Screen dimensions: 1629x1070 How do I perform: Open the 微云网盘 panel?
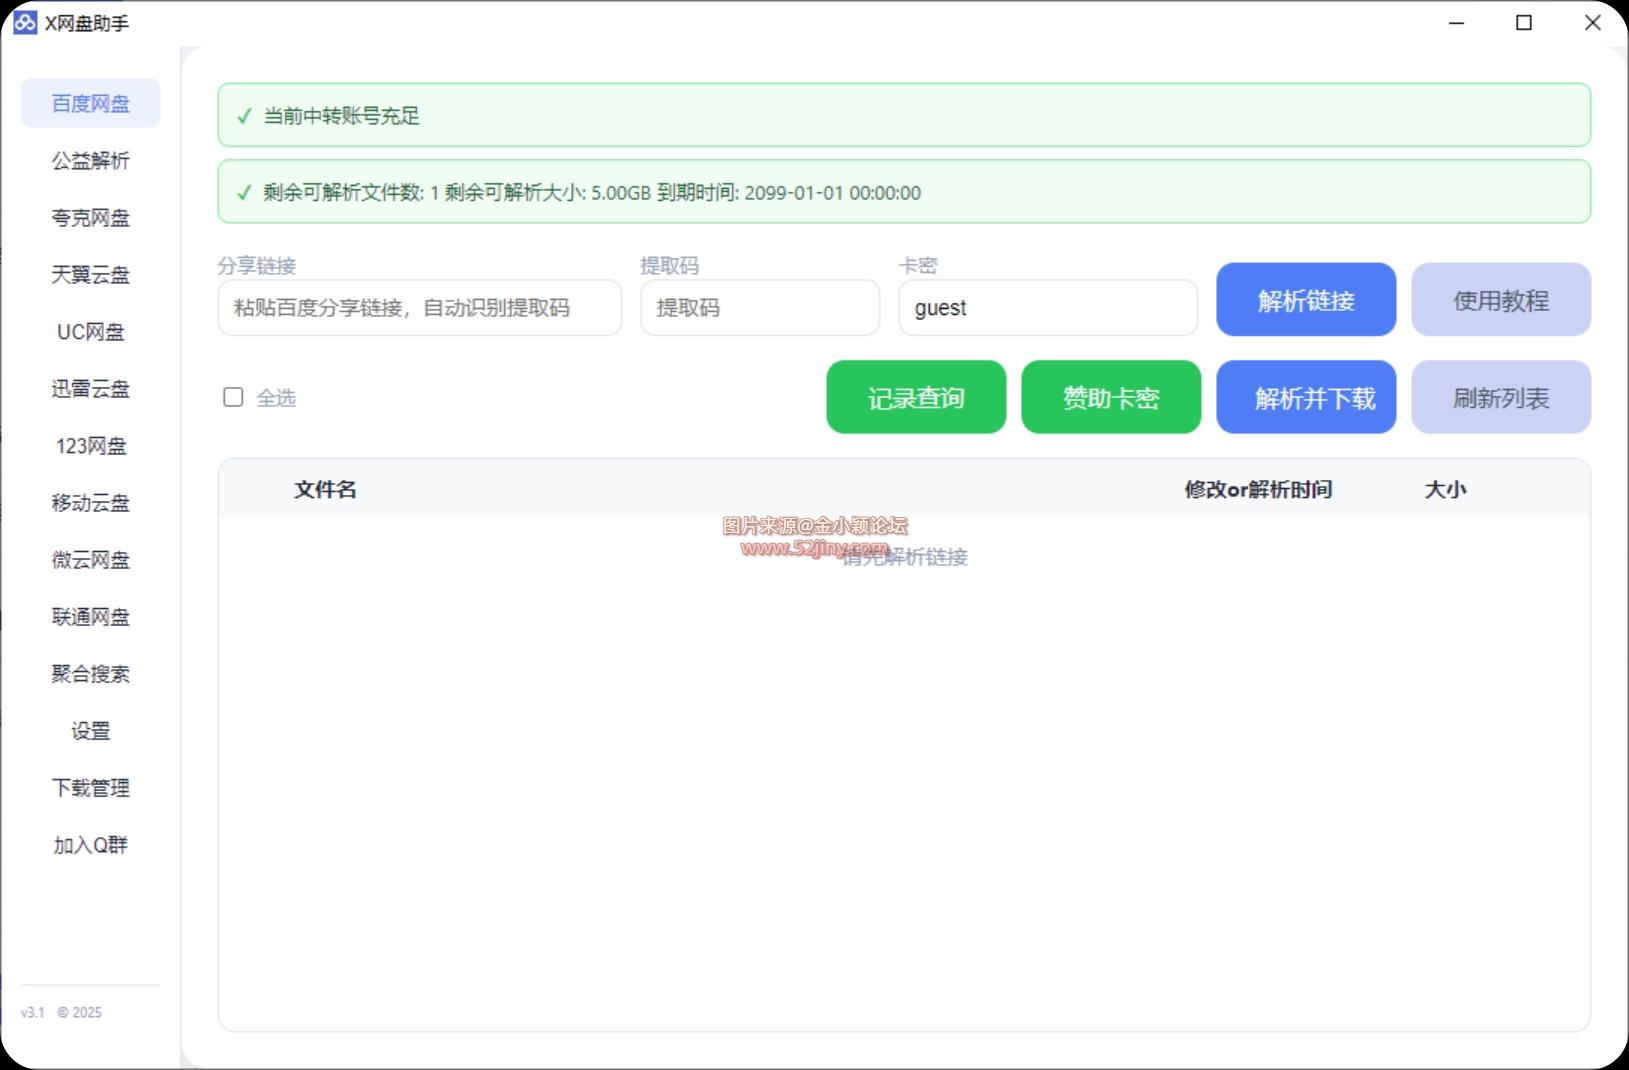coord(90,559)
